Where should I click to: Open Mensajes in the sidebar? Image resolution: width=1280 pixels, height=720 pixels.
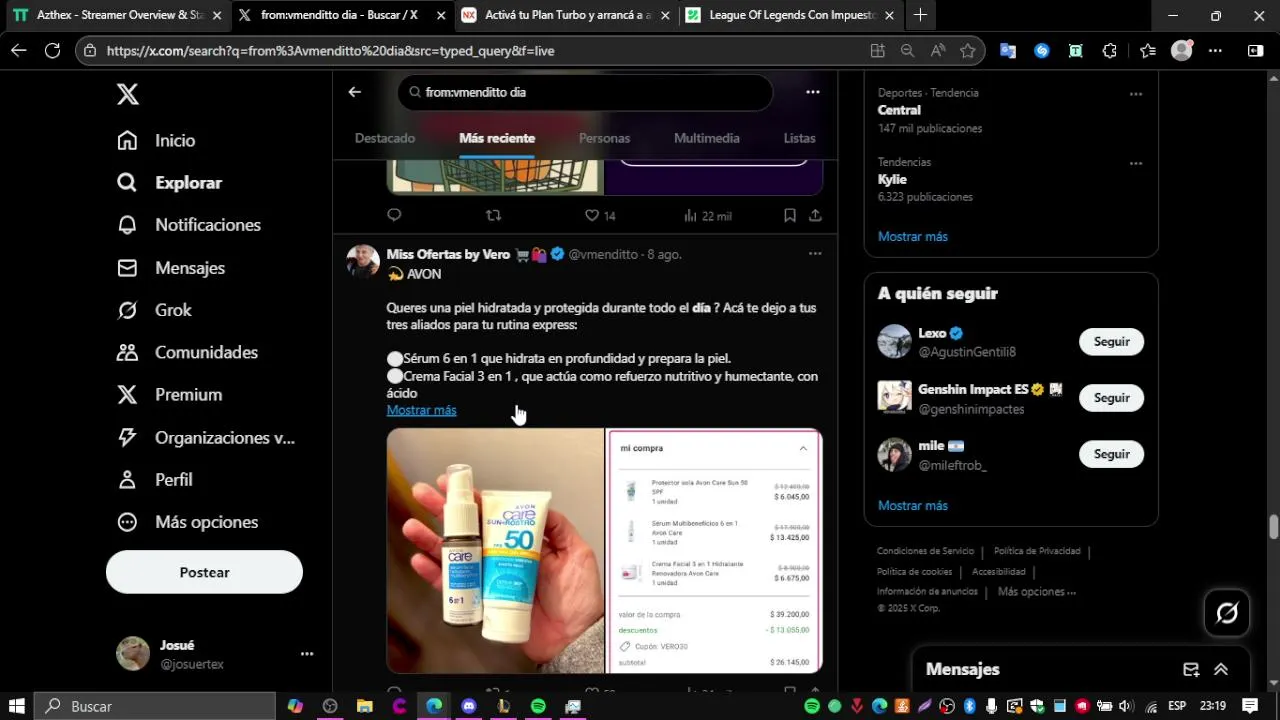click(171, 268)
